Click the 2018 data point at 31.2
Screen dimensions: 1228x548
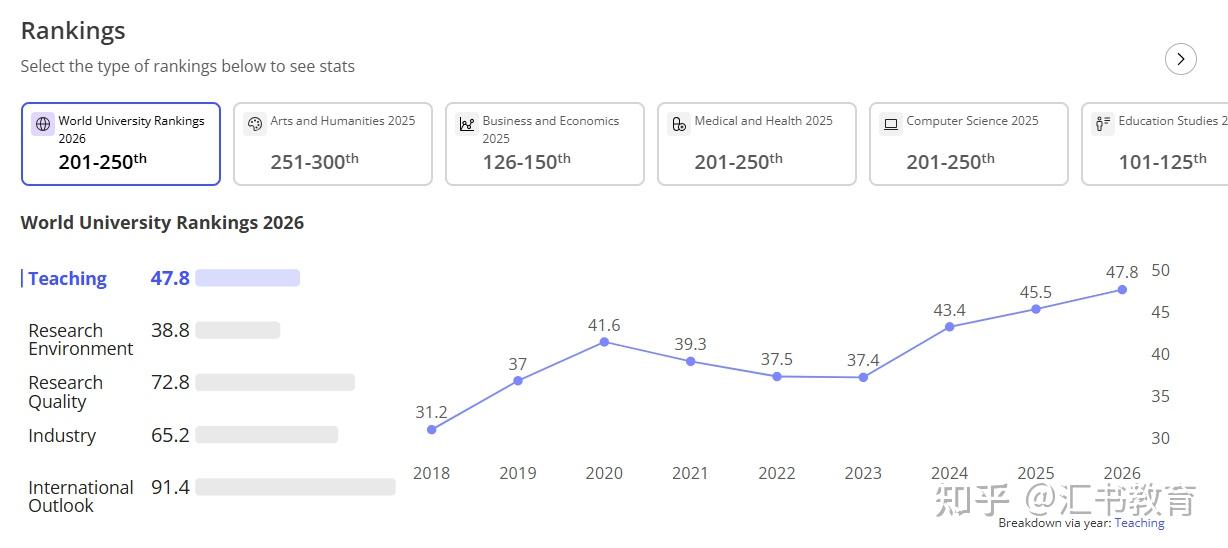pos(431,430)
